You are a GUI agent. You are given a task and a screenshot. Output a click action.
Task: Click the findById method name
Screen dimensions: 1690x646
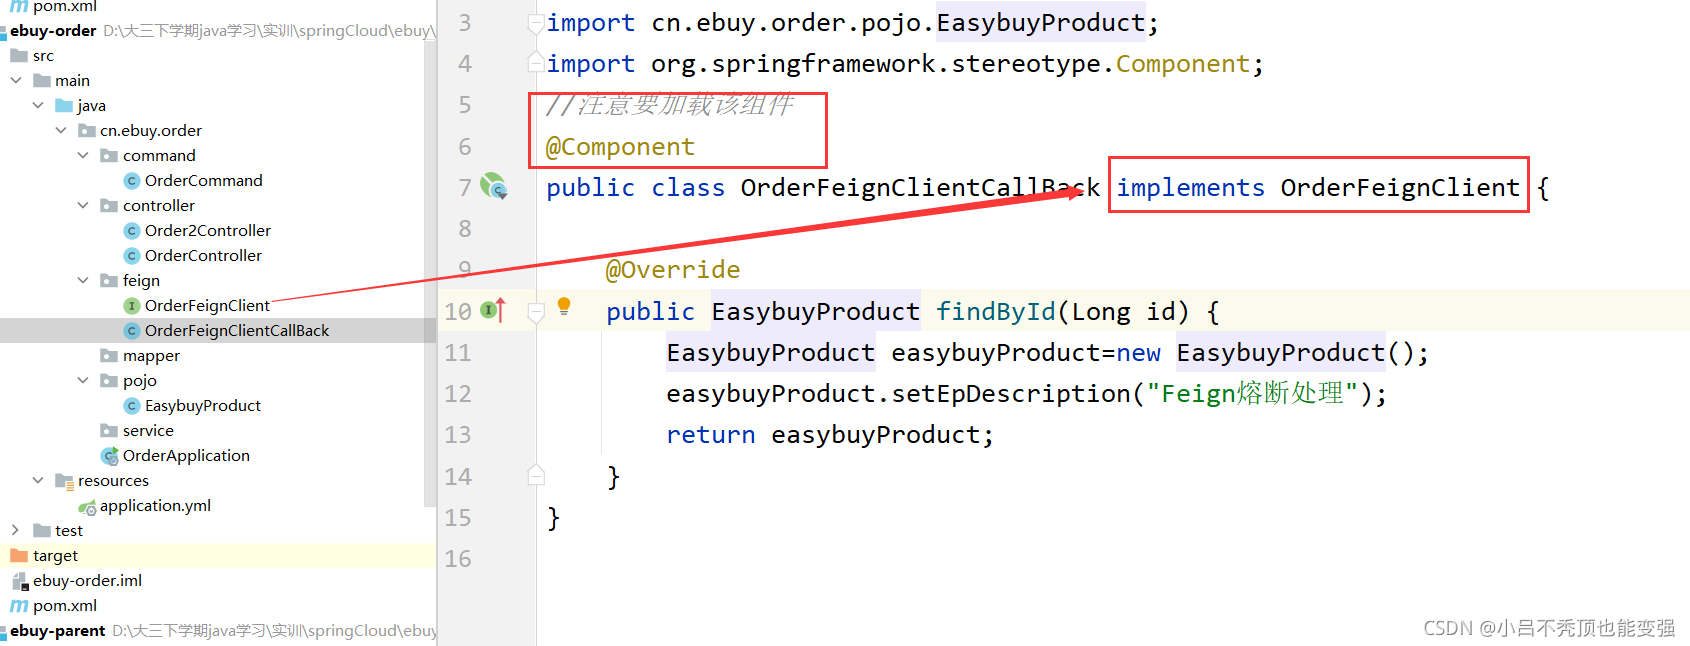pyautogui.click(x=995, y=312)
